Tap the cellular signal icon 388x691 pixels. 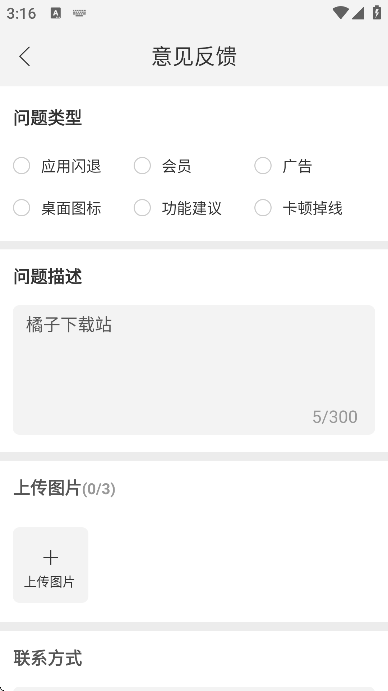click(358, 13)
